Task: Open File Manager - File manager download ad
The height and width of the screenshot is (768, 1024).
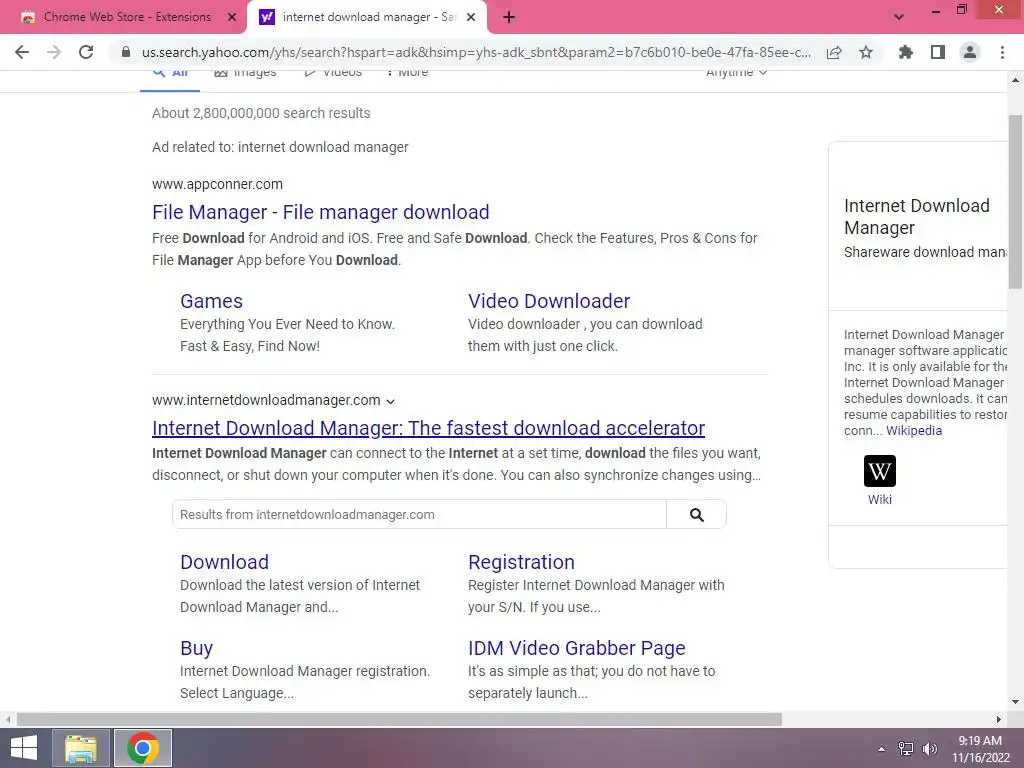Action: pos(321,212)
